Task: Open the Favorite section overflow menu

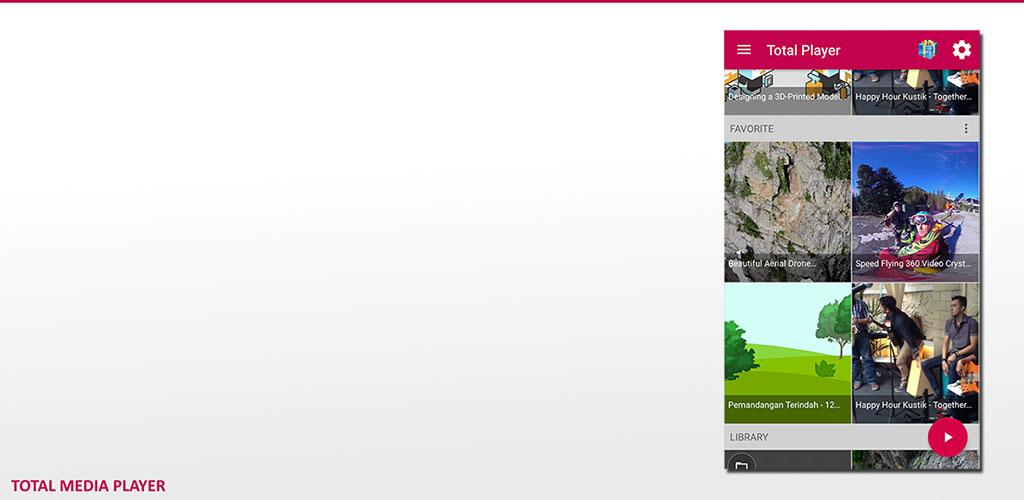Action: [966, 129]
